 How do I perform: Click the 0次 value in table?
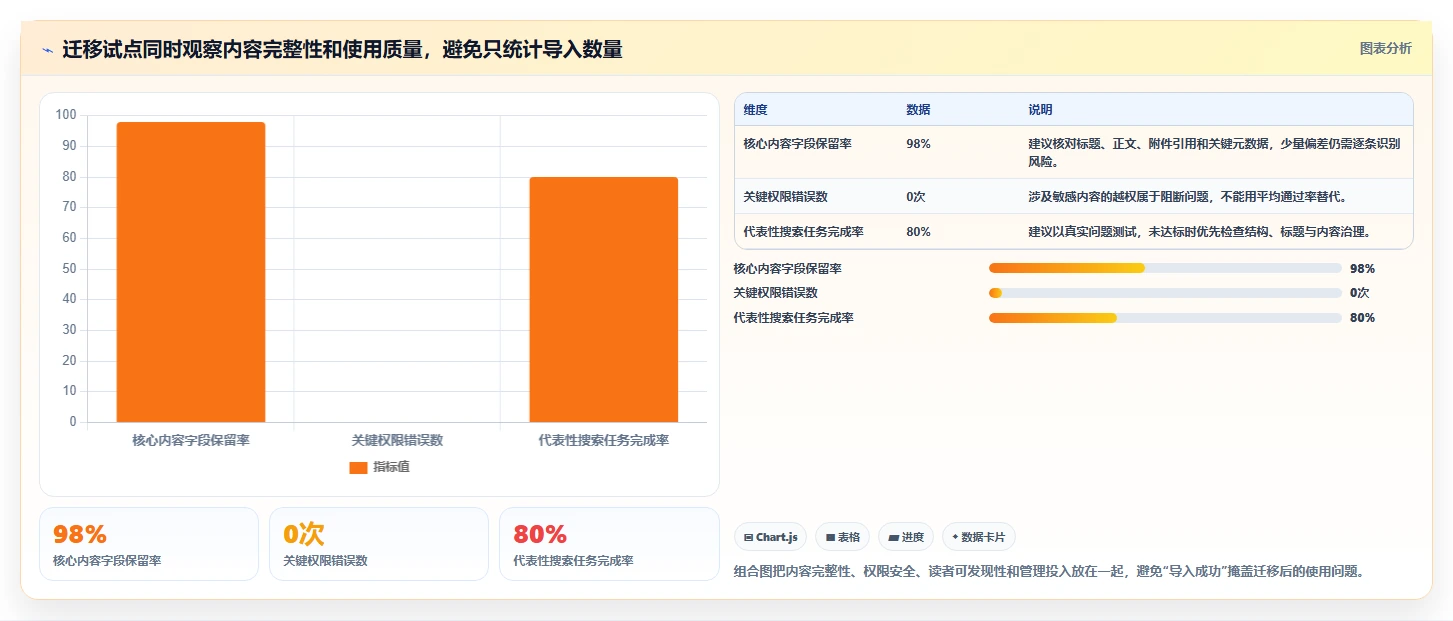click(x=916, y=197)
